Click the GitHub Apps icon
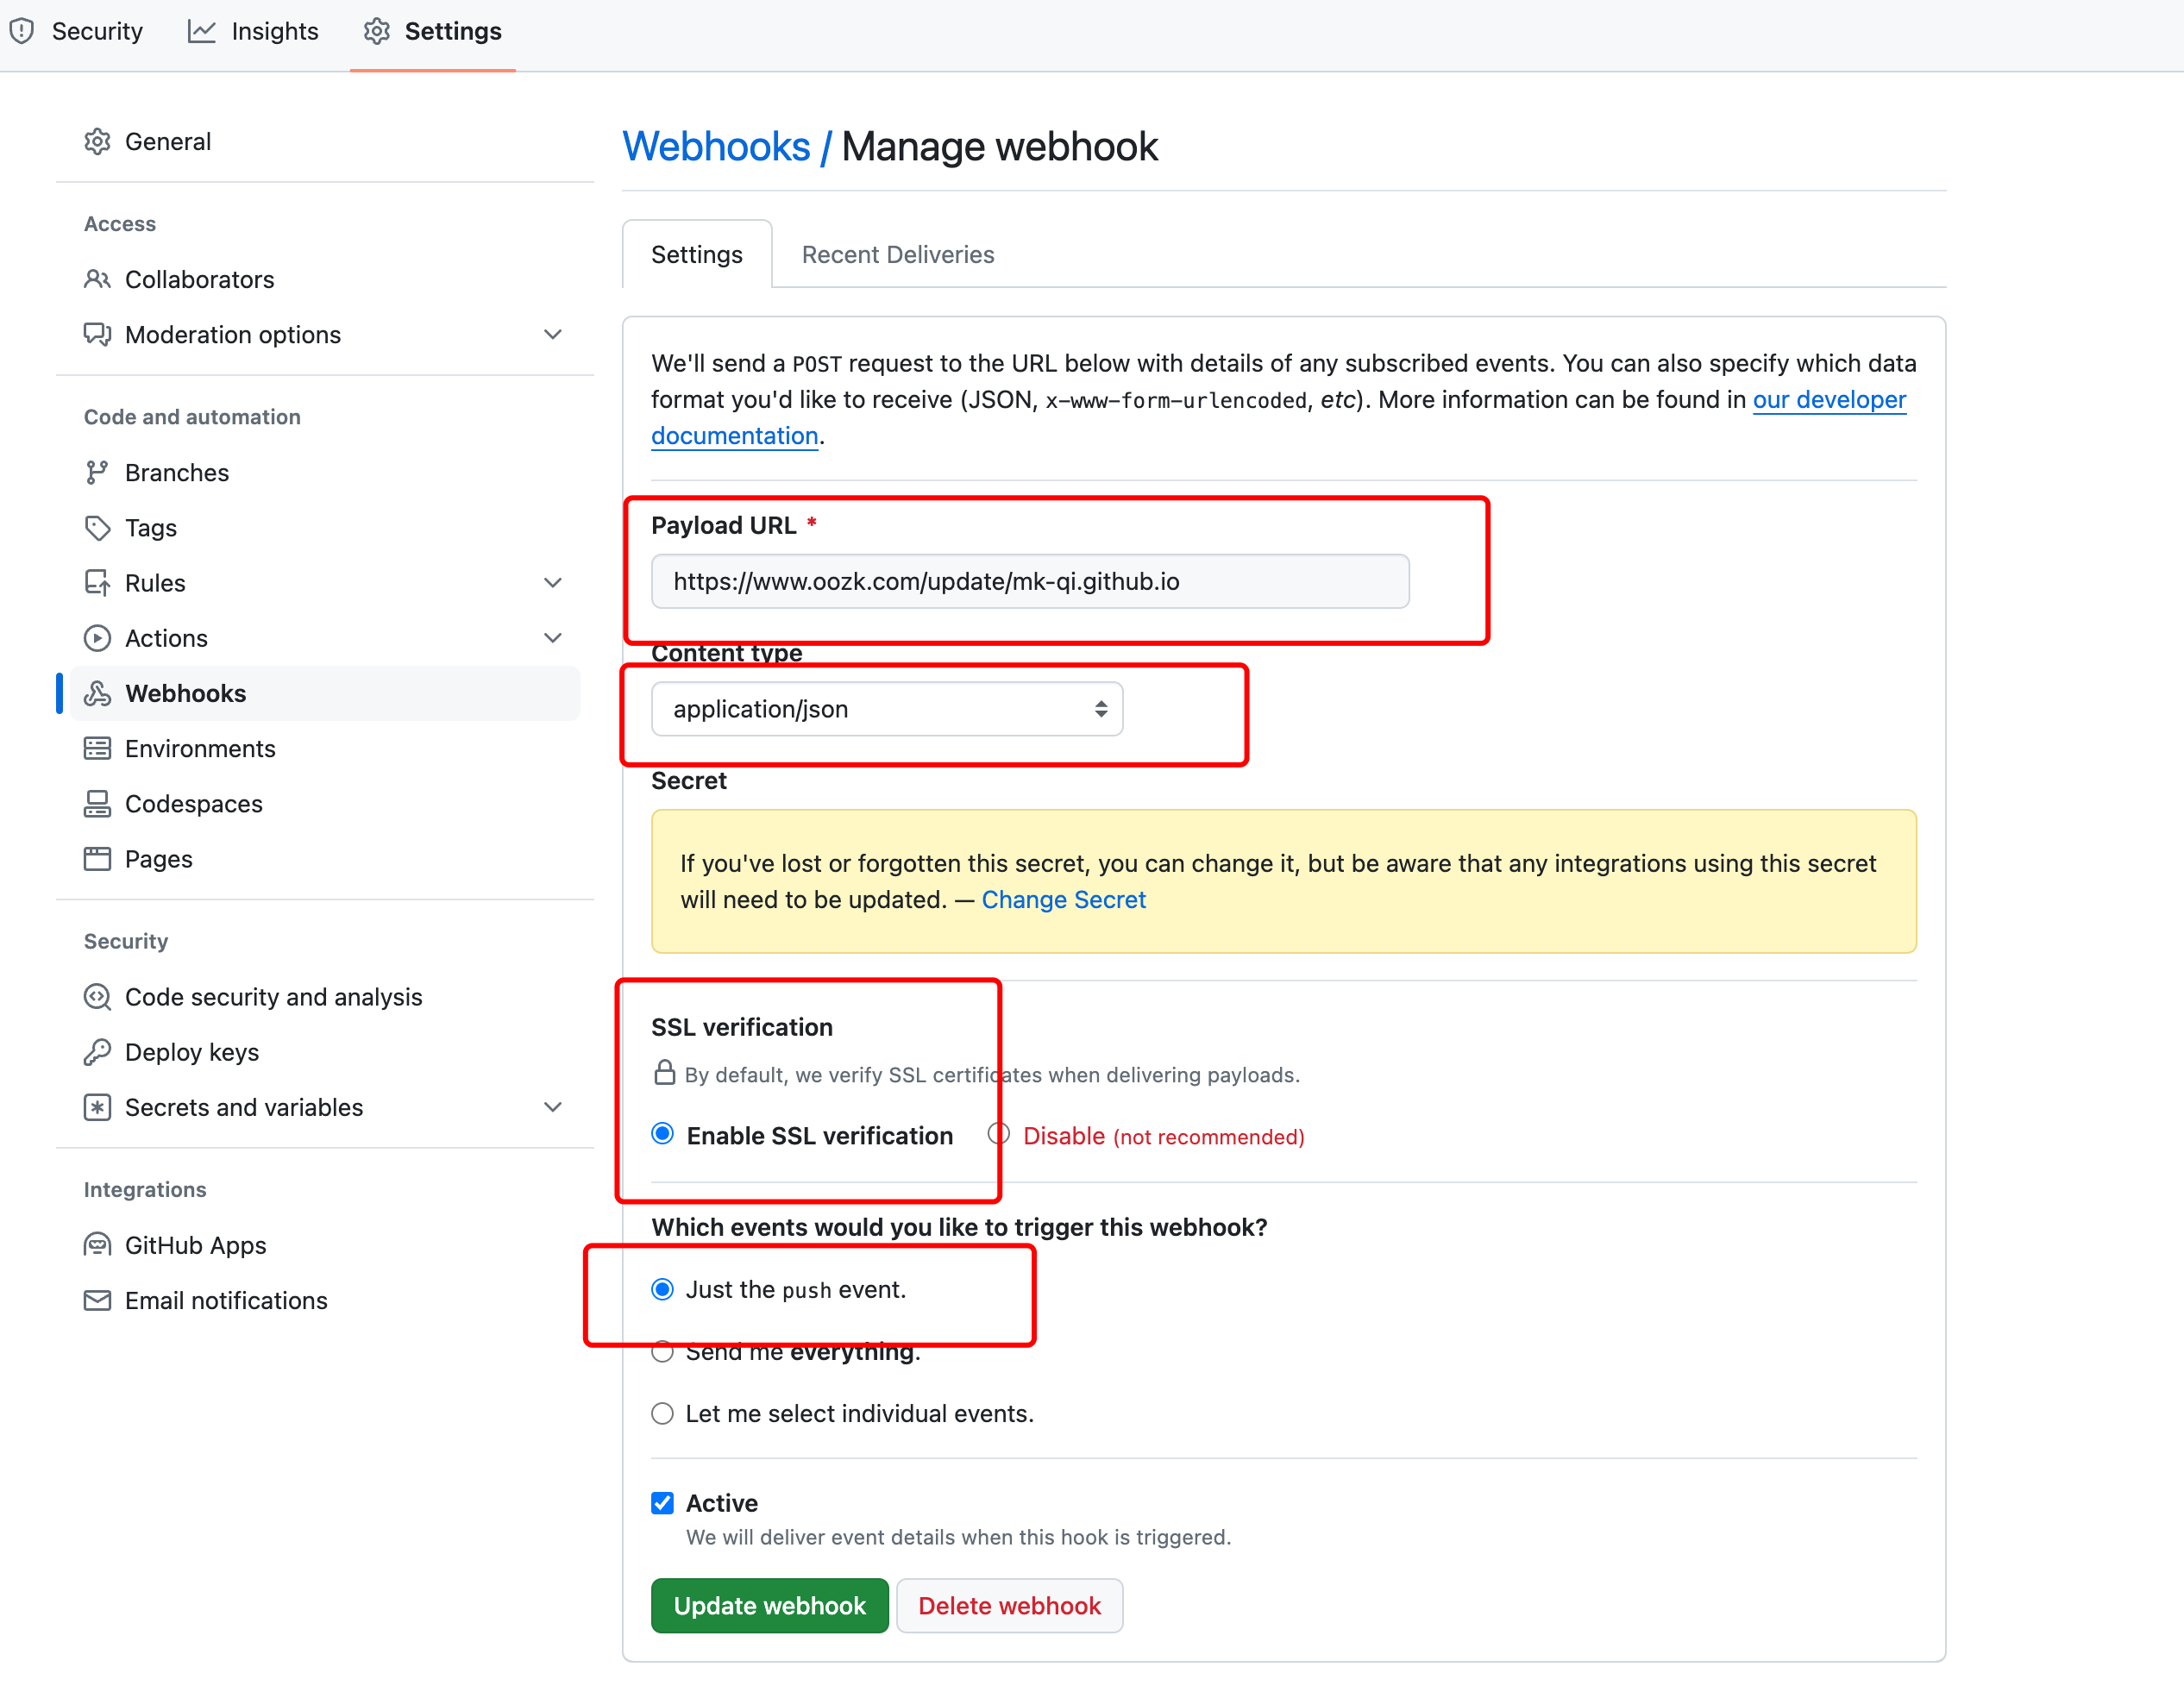The width and height of the screenshot is (2184, 1692). click(97, 1245)
